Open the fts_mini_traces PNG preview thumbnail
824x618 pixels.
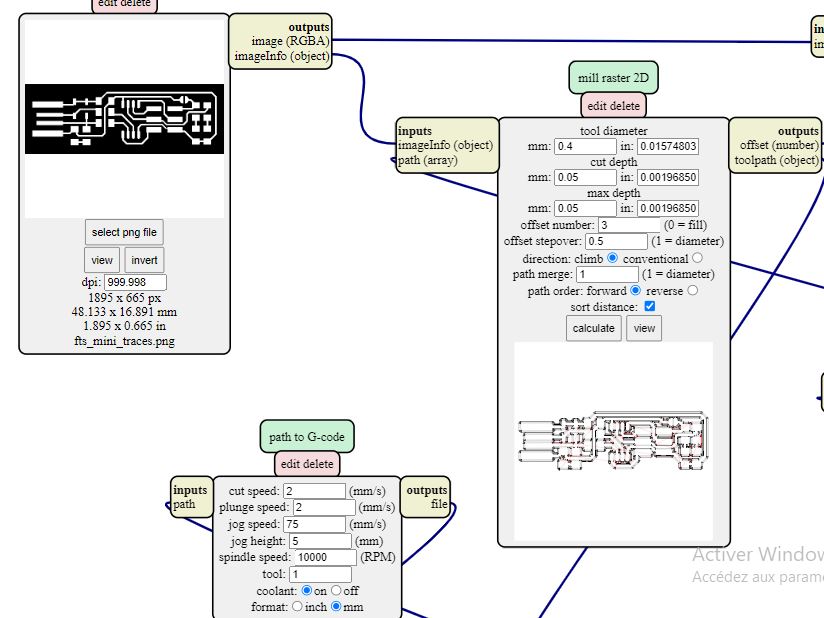[x=125, y=119]
